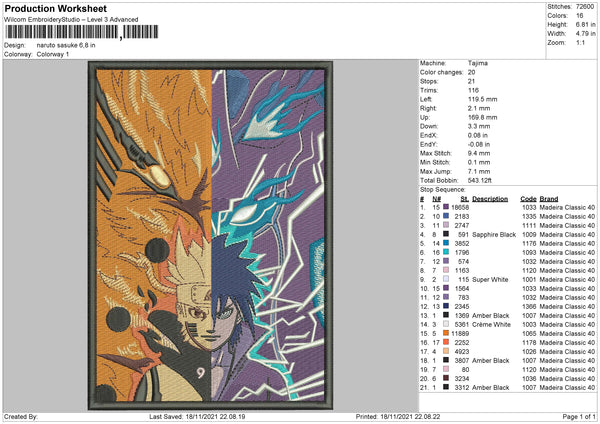Select the Zoom value 1:1
This screenshot has height=424, width=600.
(580, 42)
